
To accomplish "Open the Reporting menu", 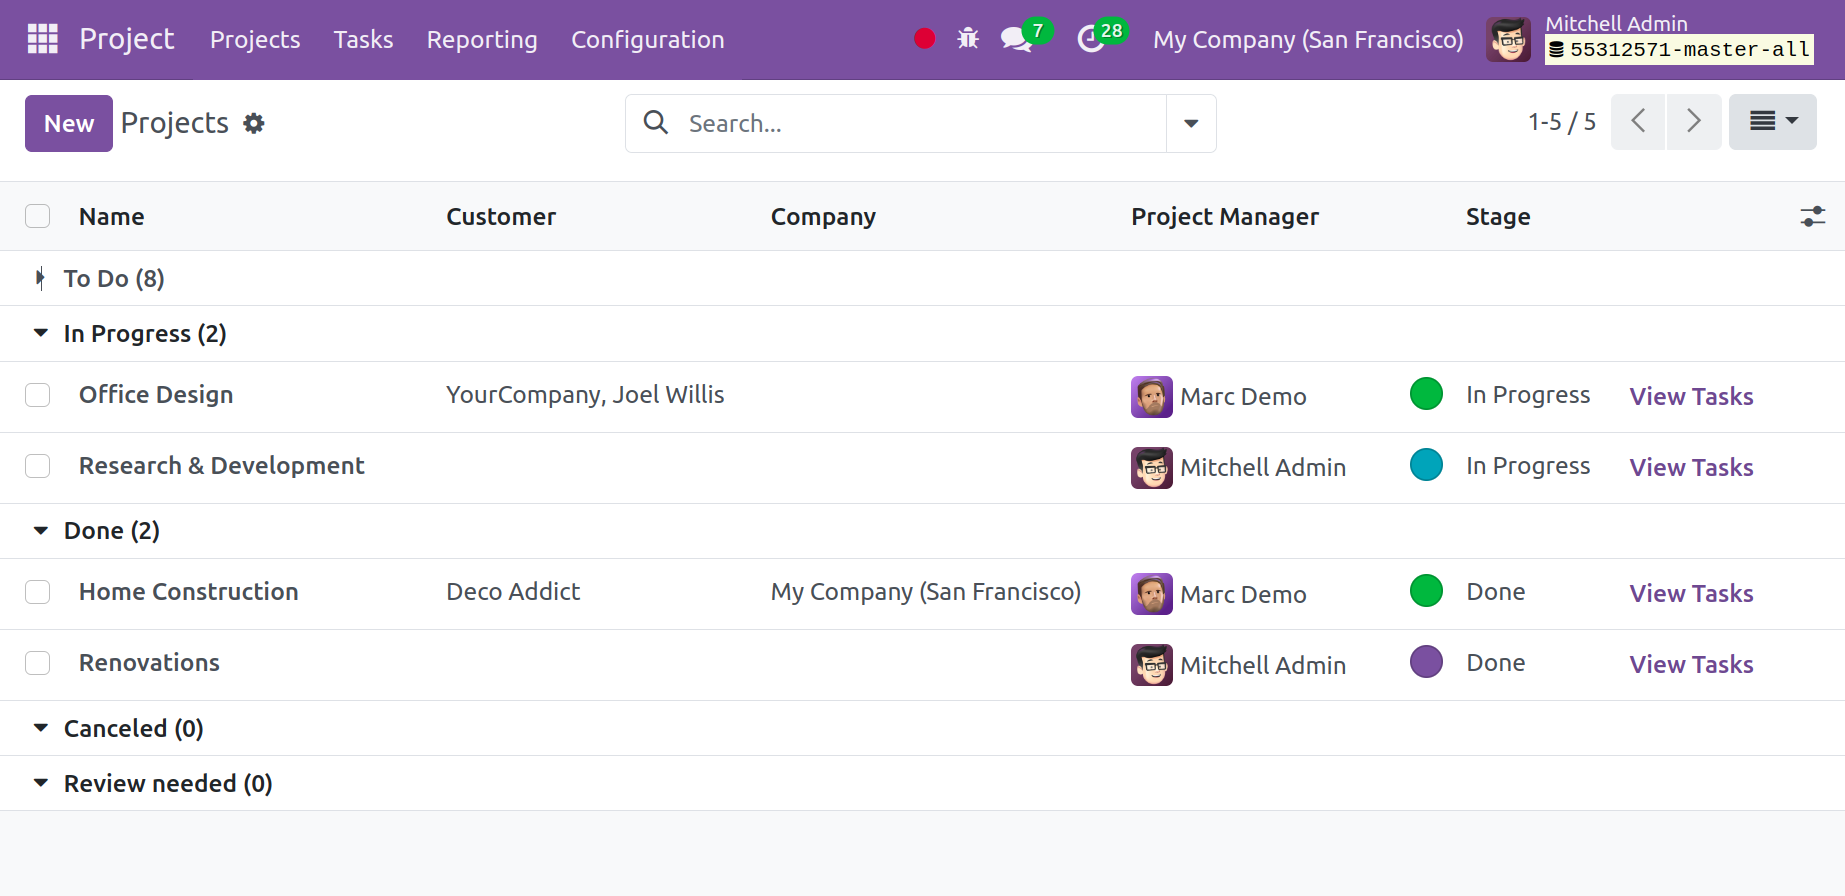I will tap(482, 40).
